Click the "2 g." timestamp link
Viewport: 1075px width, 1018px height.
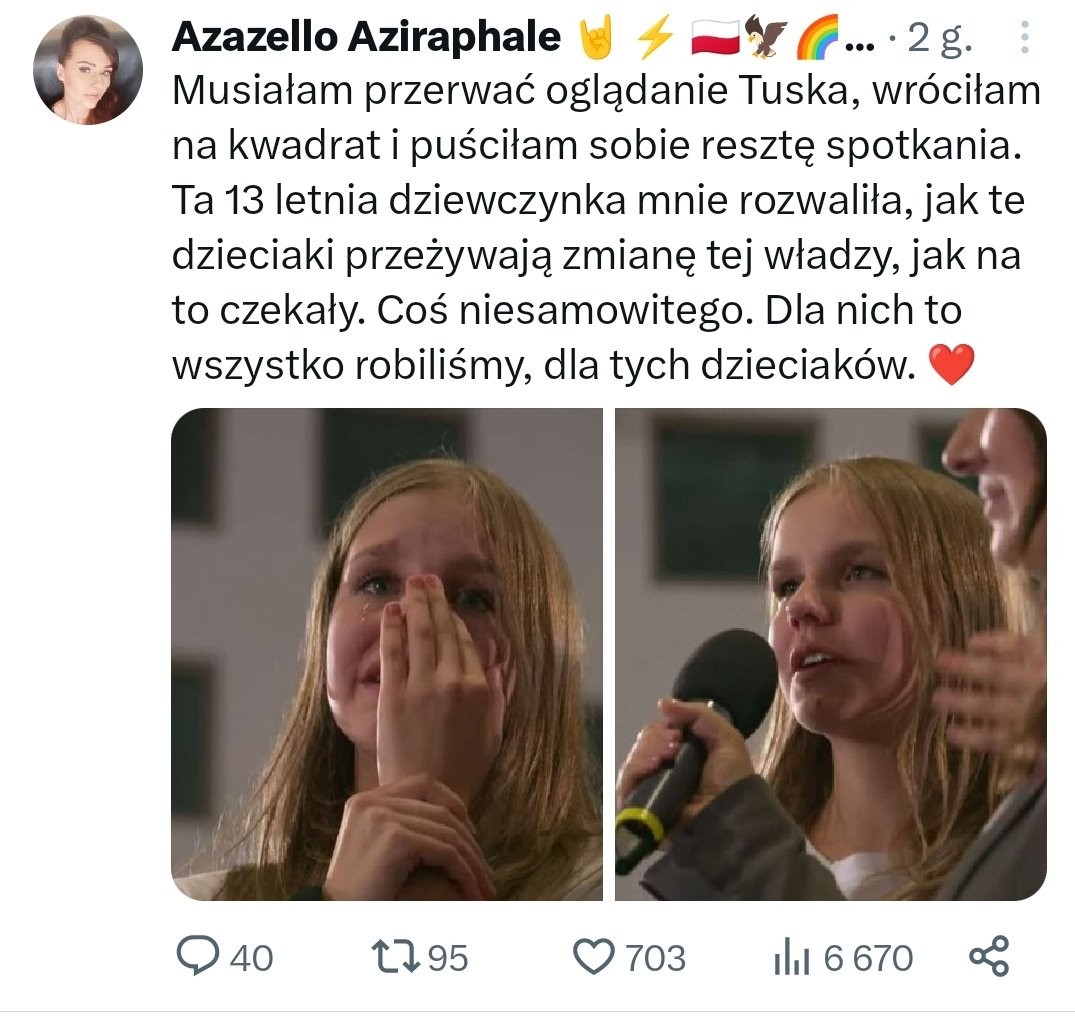(x=940, y=38)
